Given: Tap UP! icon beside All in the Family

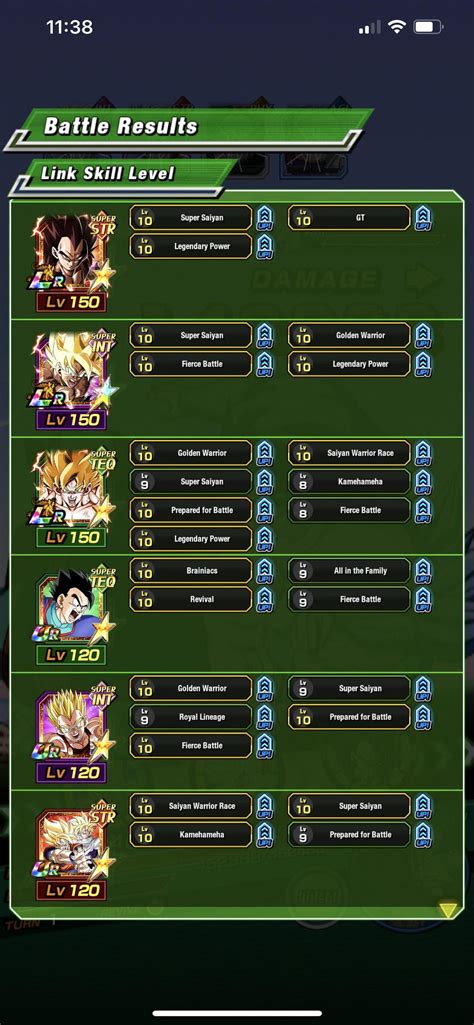Looking at the screenshot, I should (x=423, y=571).
